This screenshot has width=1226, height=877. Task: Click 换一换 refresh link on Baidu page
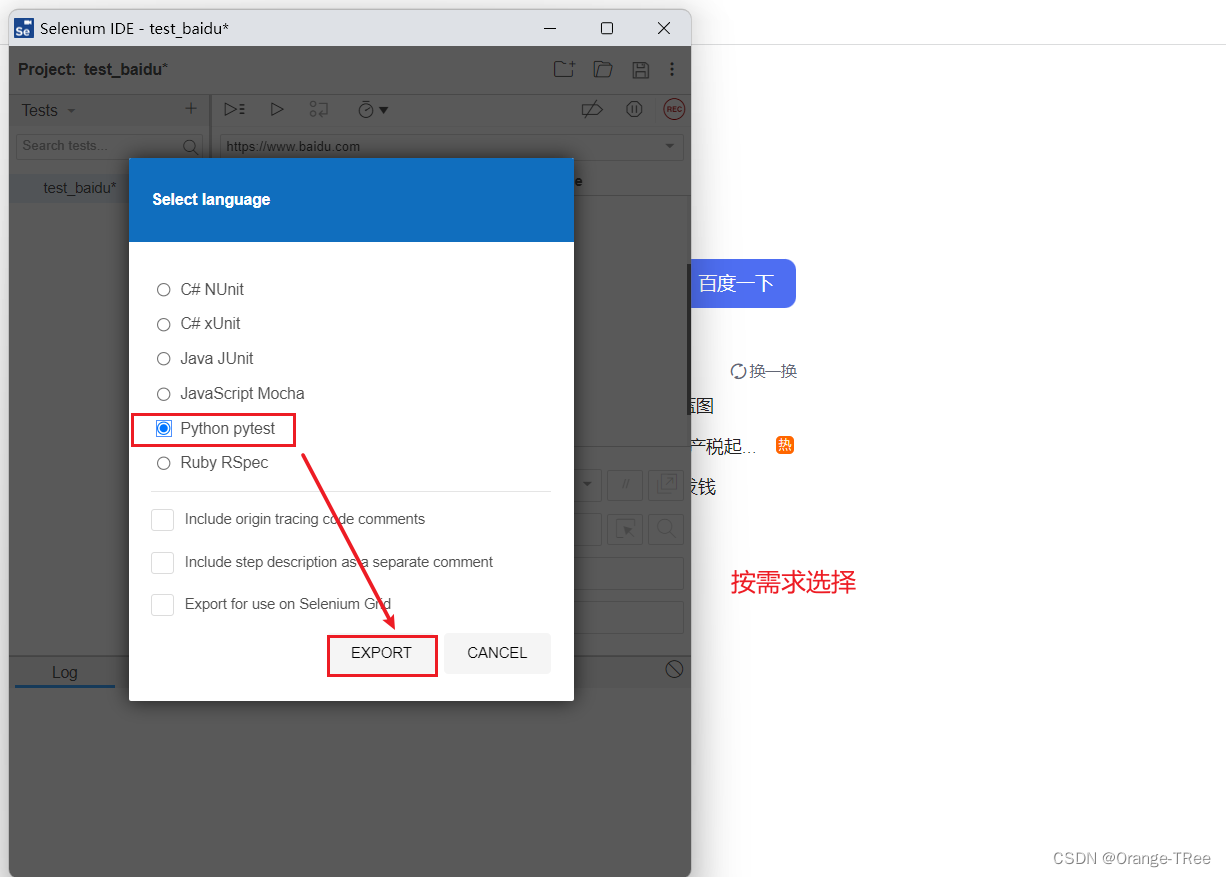point(764,372)
